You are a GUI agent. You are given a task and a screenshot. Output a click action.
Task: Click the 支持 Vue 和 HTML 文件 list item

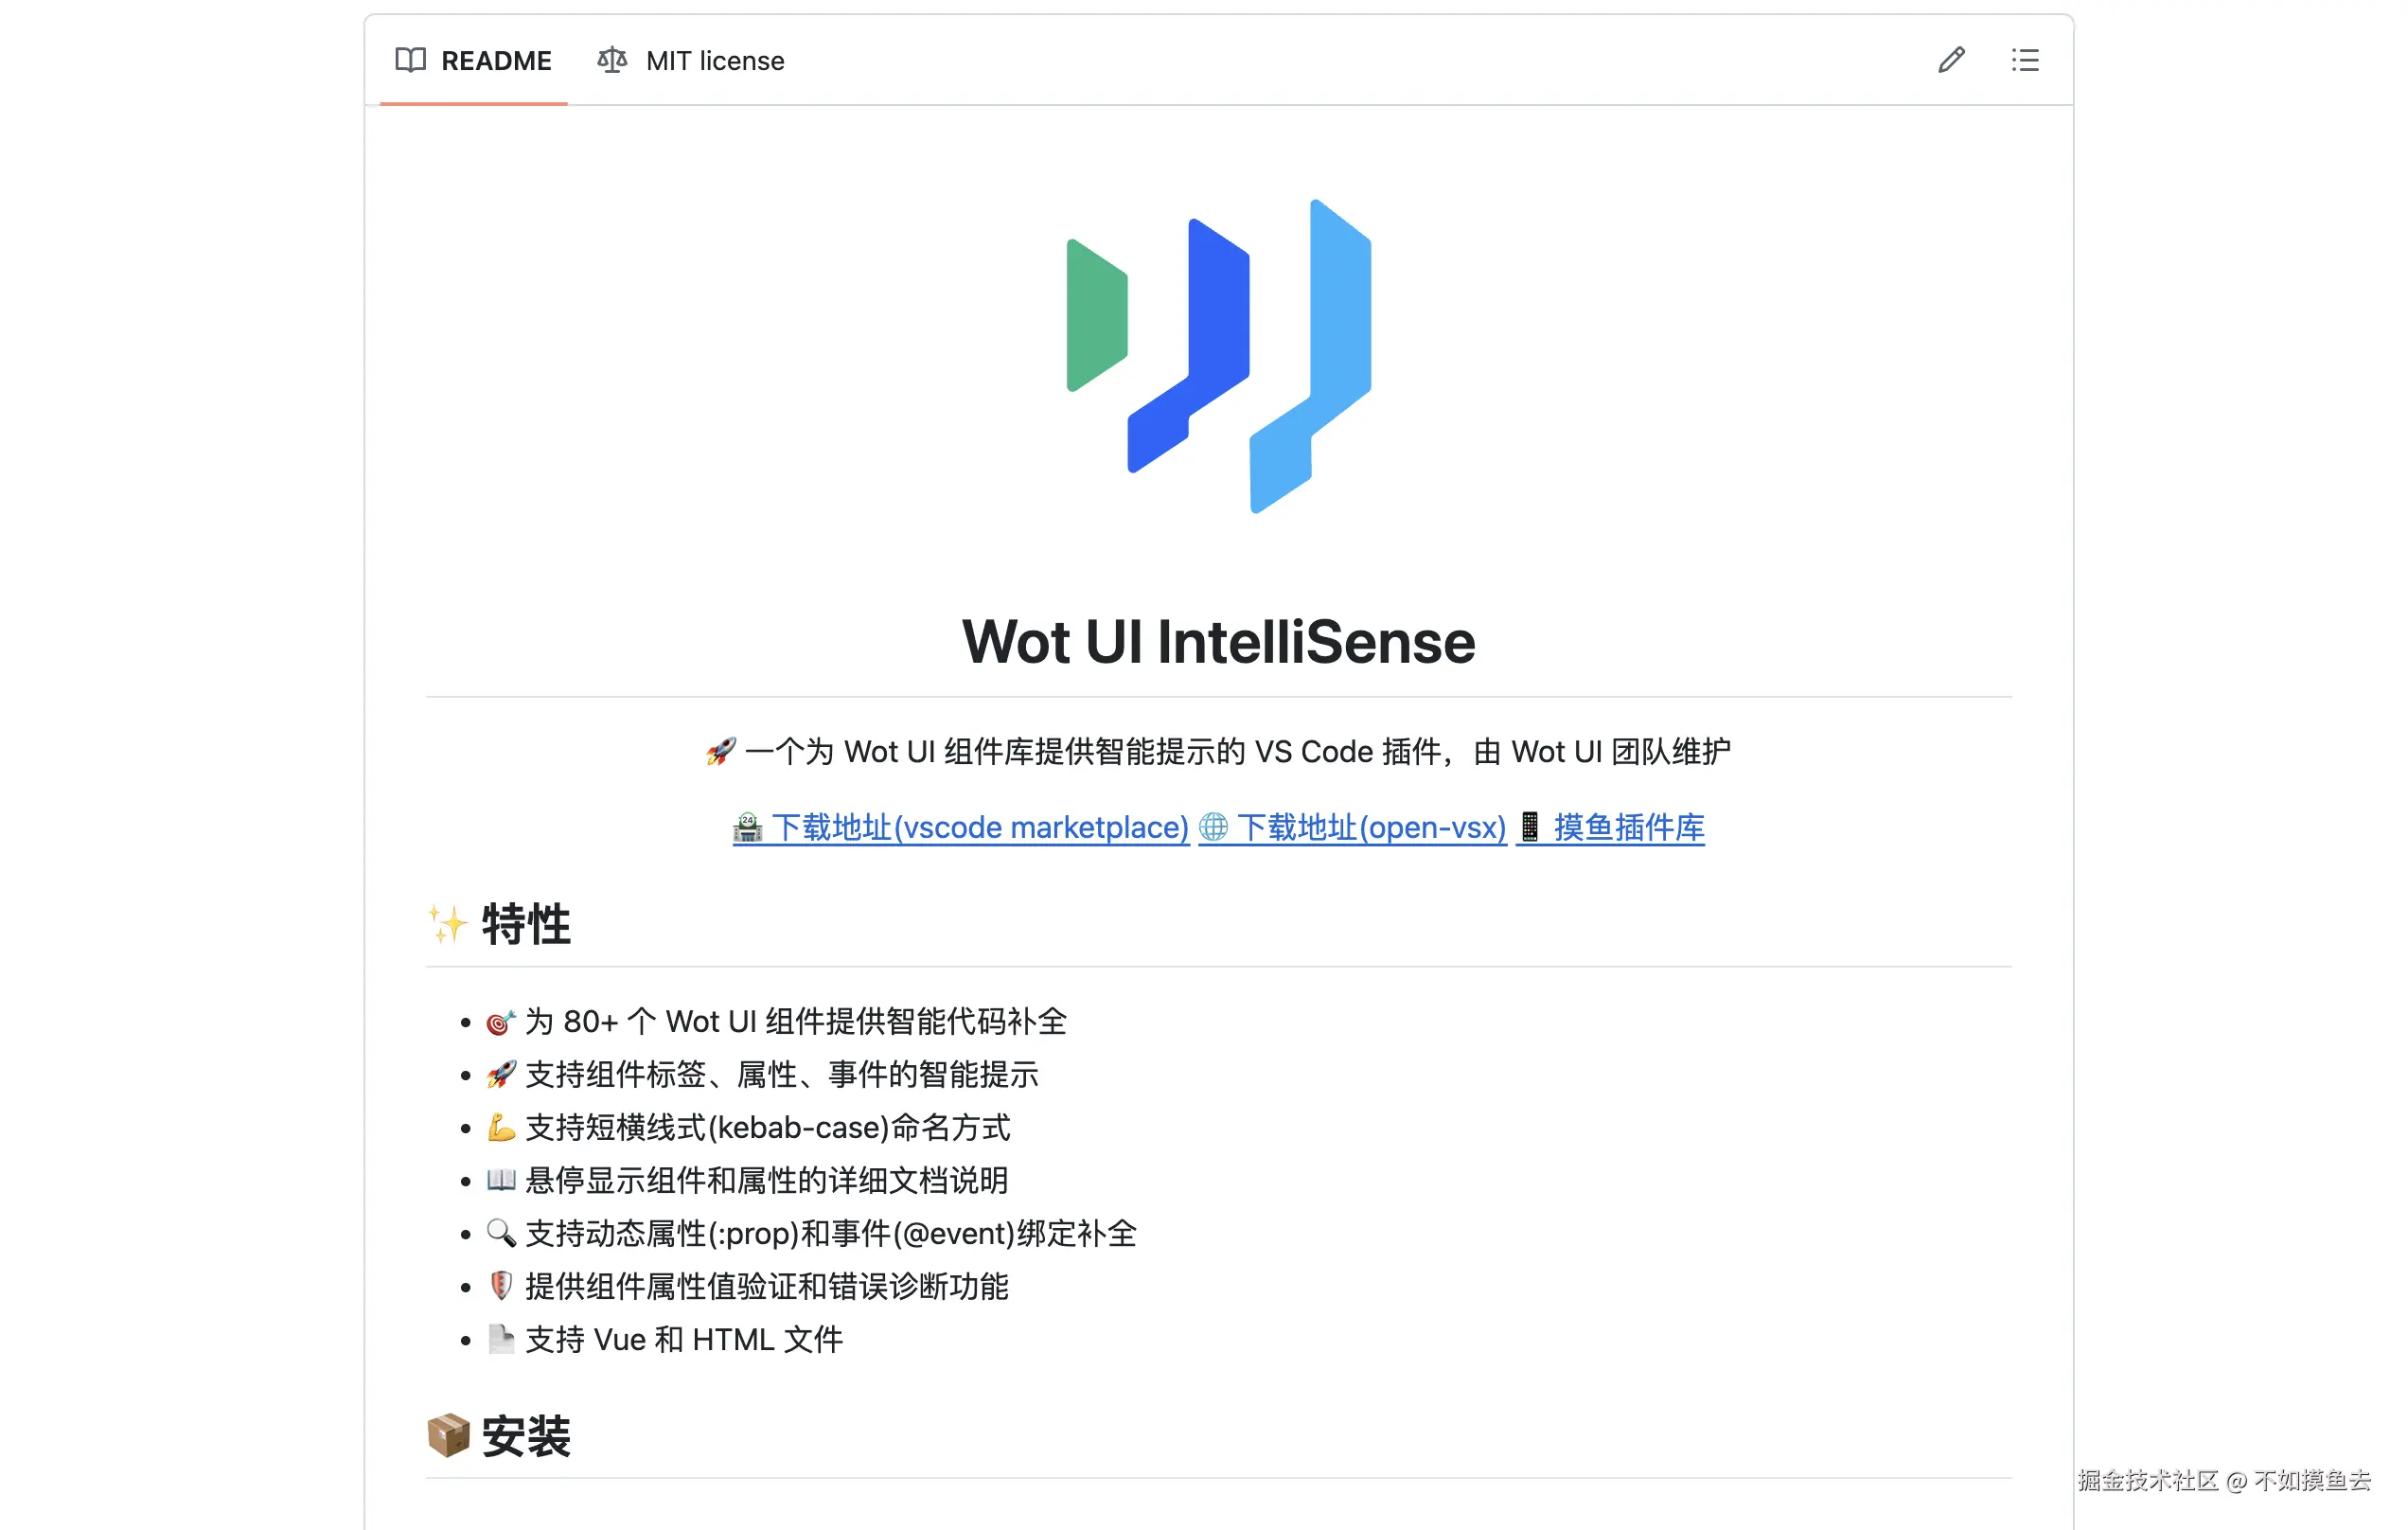tap(683, 1340)
